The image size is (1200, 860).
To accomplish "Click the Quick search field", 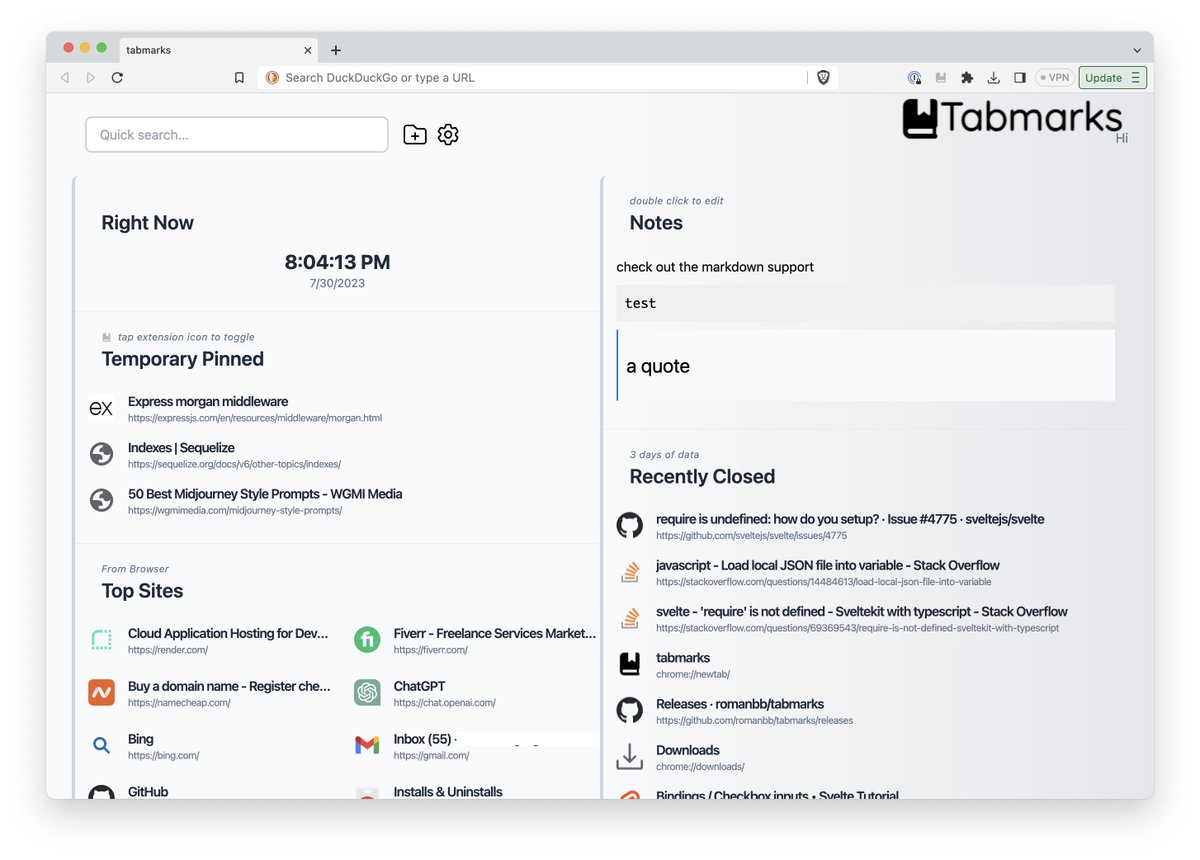I will pyautogui.click(x=237, y=135).
